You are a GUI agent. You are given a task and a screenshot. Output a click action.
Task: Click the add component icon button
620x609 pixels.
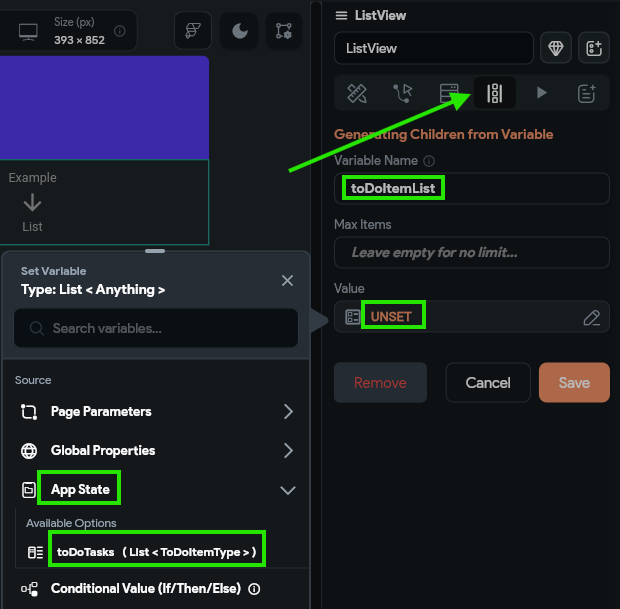594,48
